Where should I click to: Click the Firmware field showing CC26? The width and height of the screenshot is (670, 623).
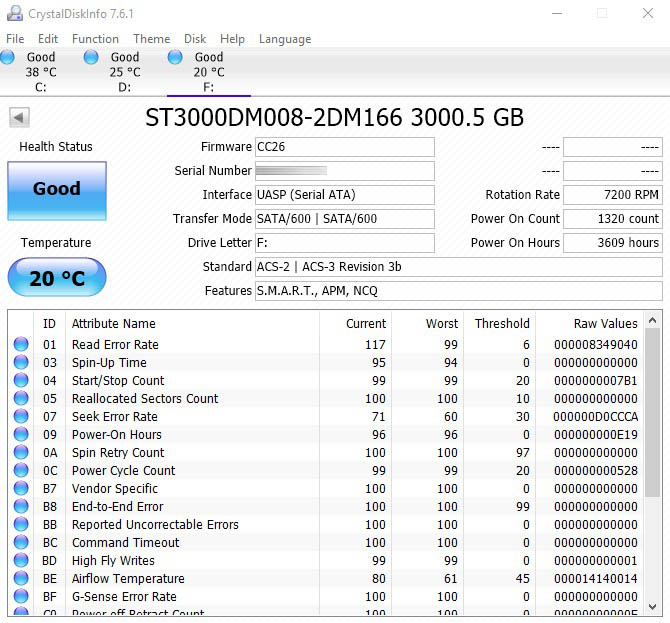click(x=345, y=147)
